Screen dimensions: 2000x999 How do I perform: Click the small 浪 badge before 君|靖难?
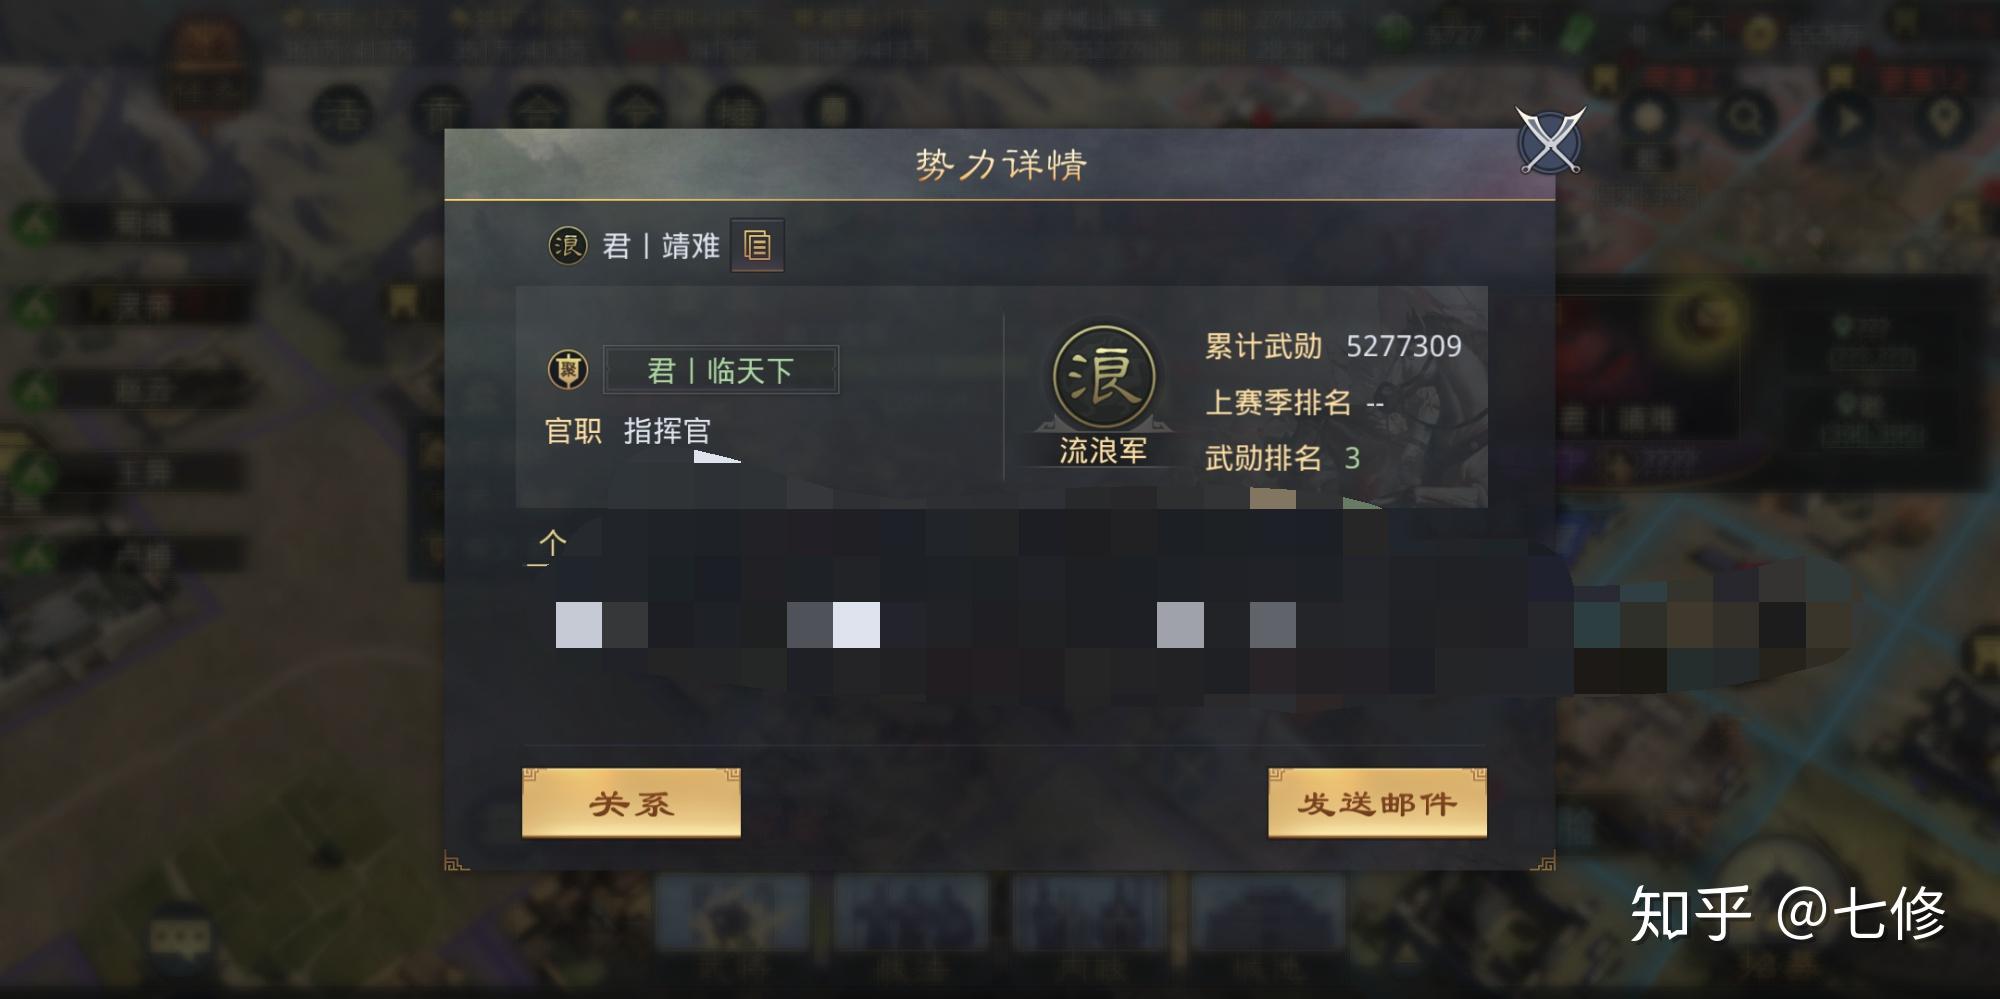tap(567, 245)
